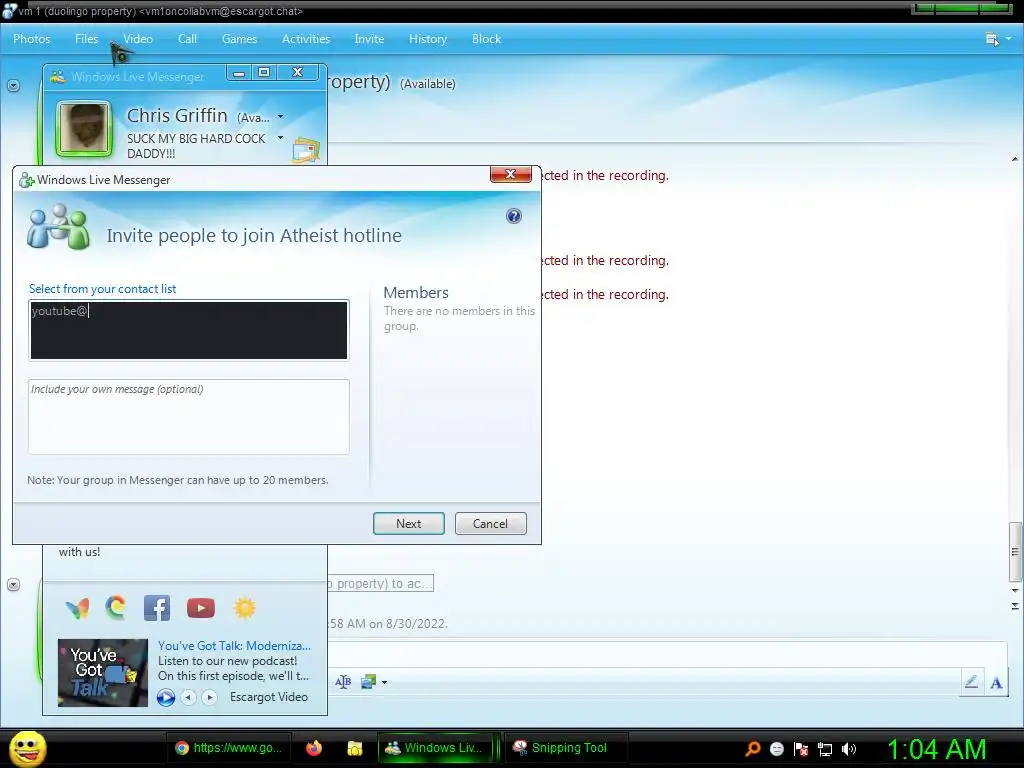Open the YouTube icon in Messenger
Image resolution: width=1024 pixels, height=768 pixels.
coord(200,608)
